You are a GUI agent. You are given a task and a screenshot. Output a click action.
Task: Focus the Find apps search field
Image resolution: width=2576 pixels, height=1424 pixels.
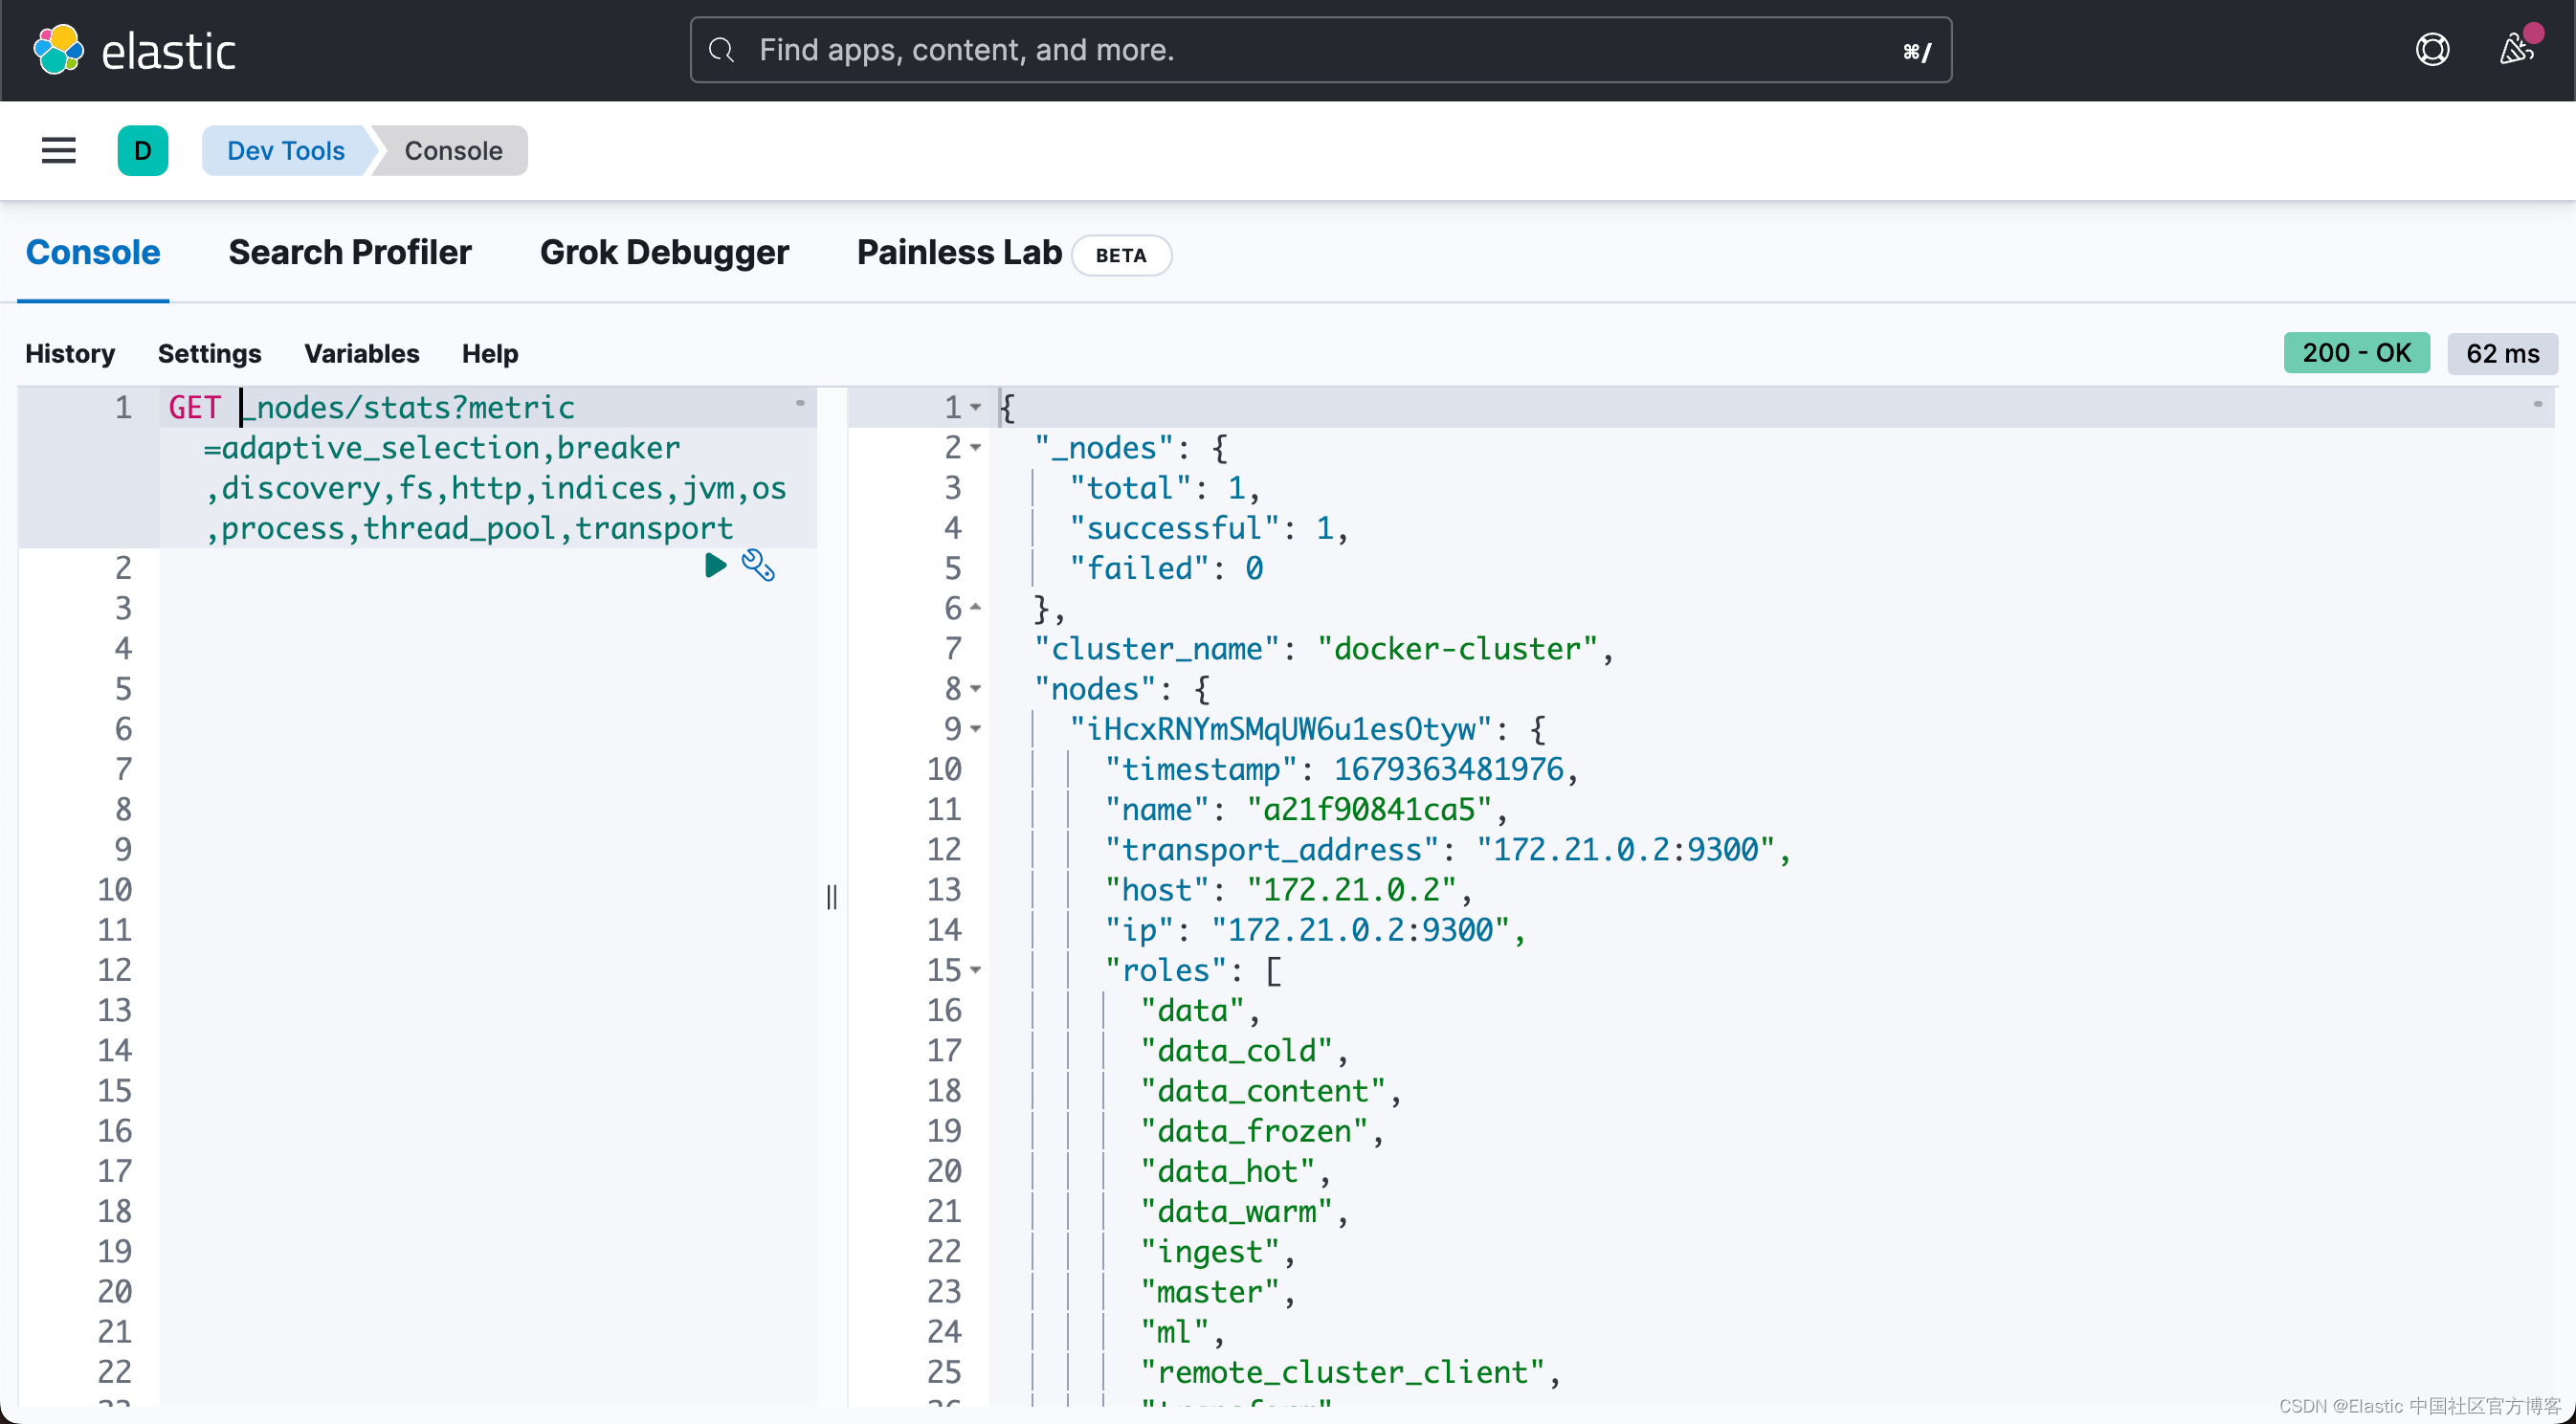(x=1321, y=50)
